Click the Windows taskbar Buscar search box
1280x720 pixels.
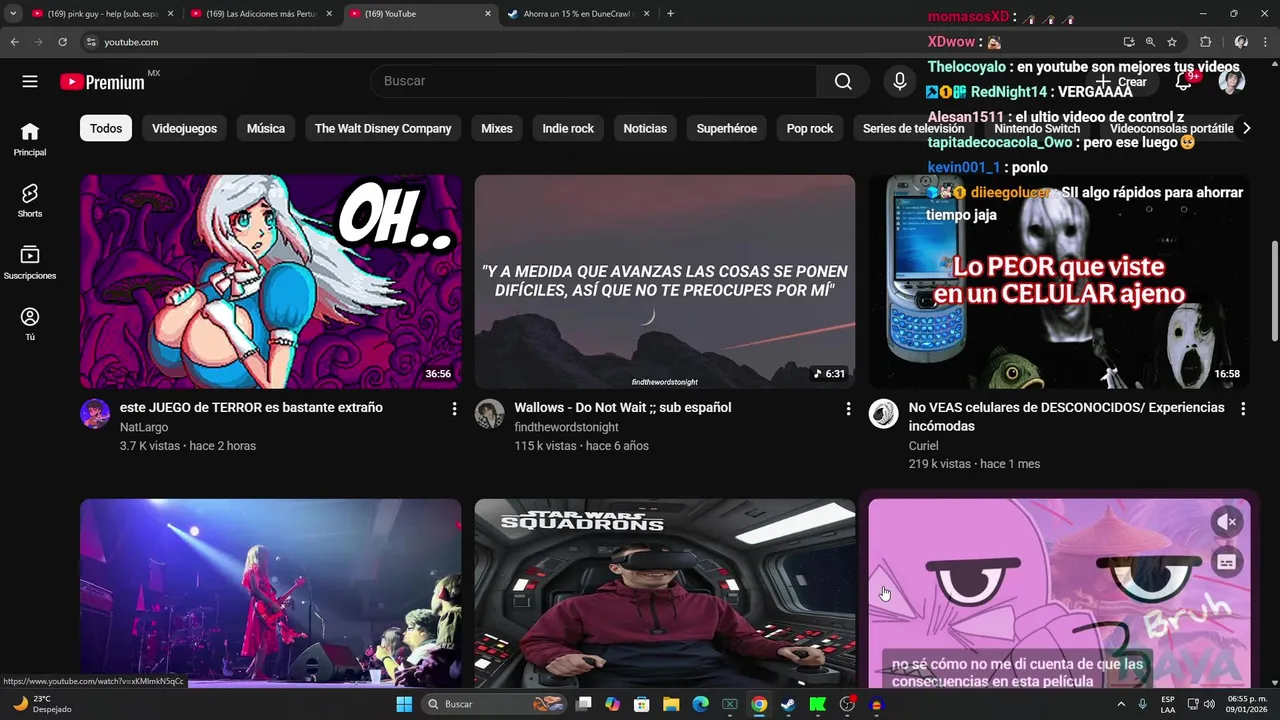pyautogui.click(x=495, y=704)
